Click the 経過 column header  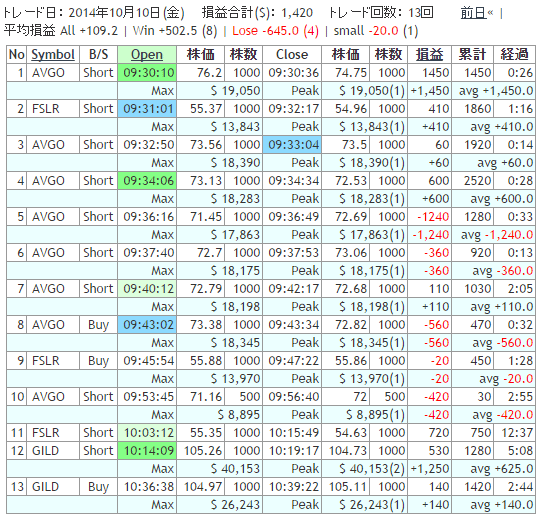(x=515, y=55)
